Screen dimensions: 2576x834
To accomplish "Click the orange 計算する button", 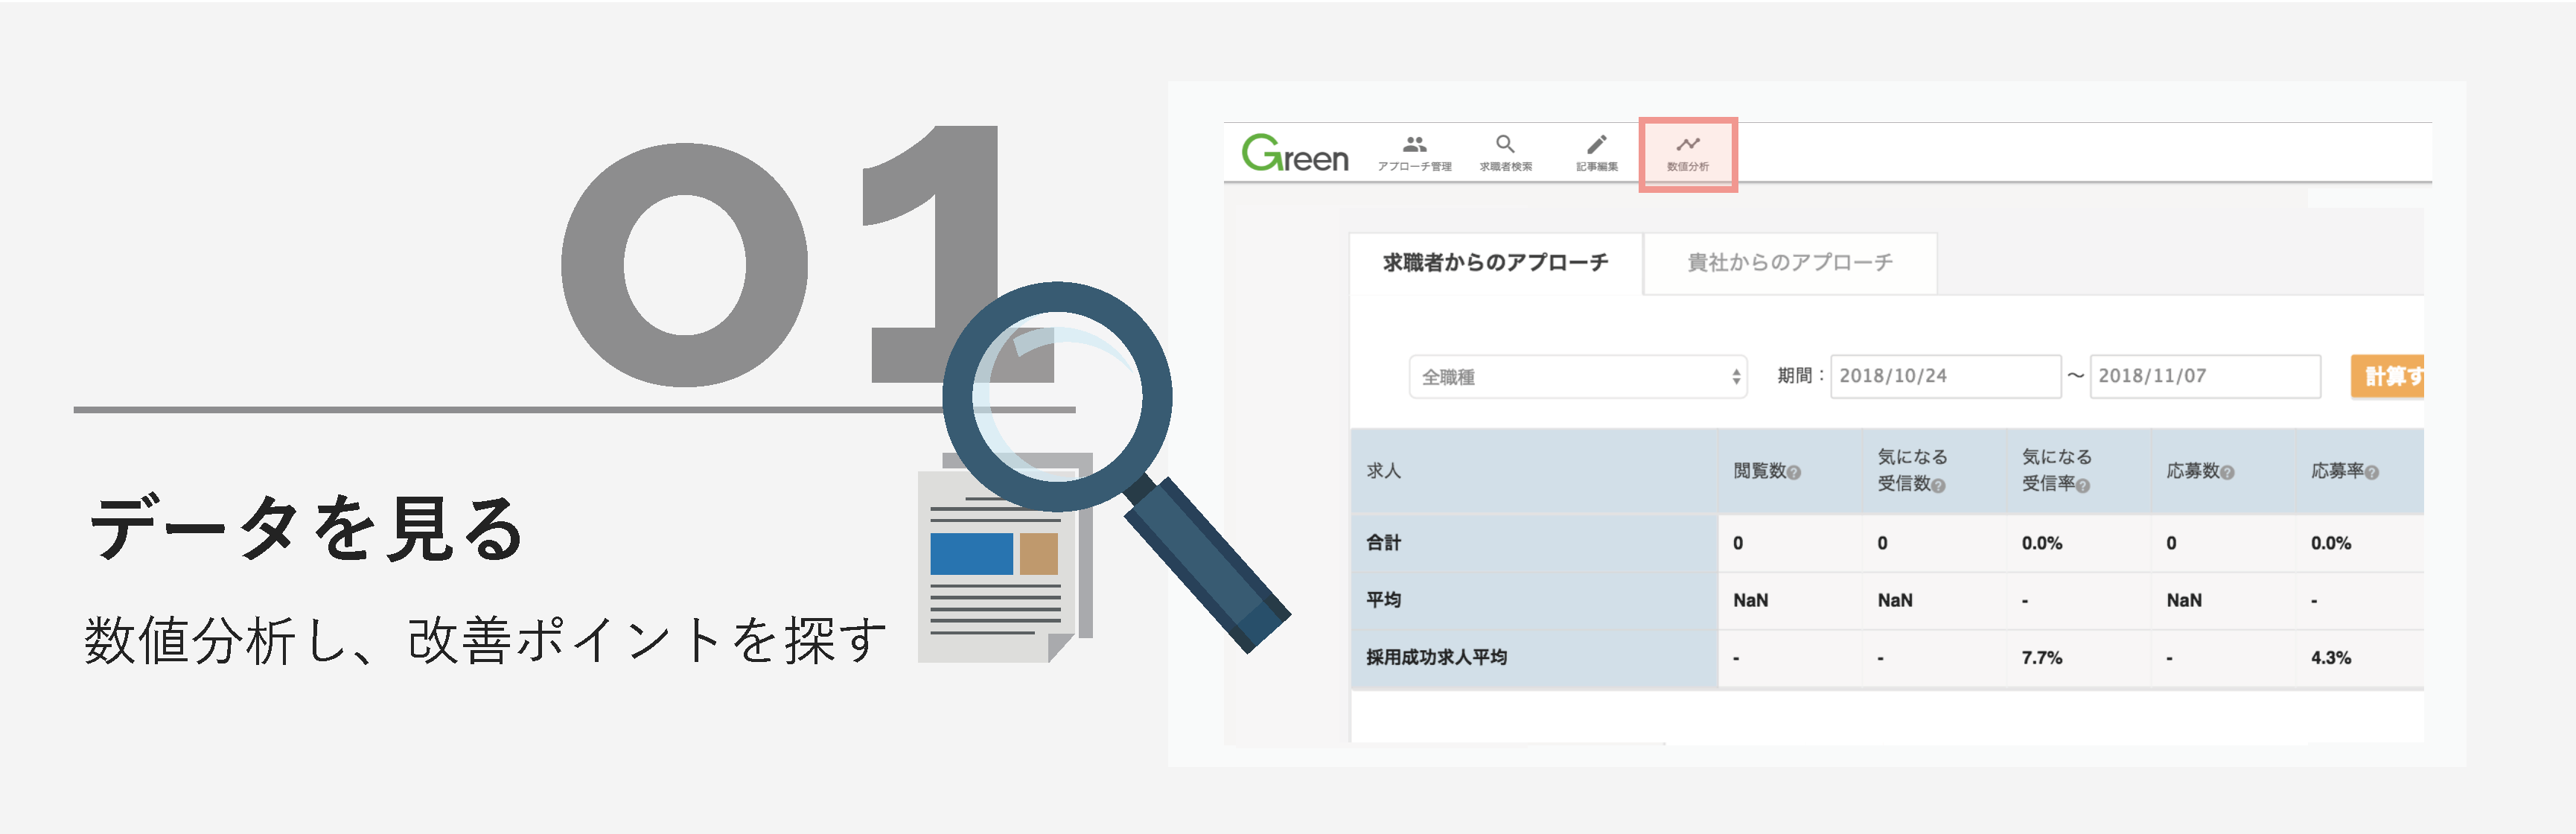I will point(2388,376).
